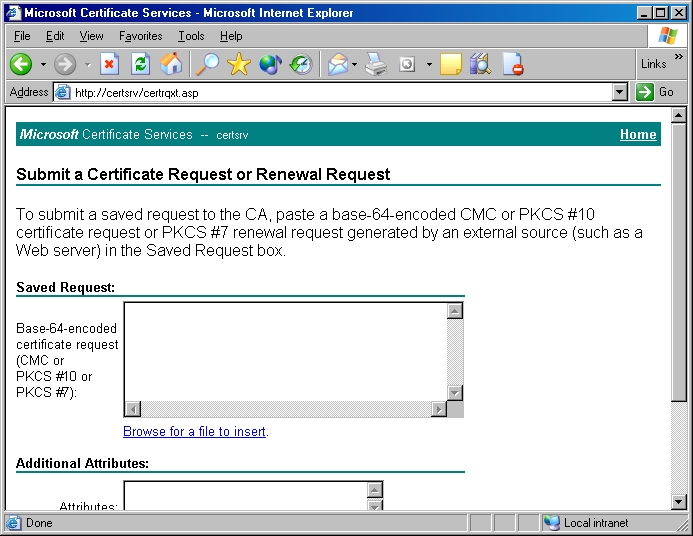
Task: Click the Go green arrow button
Action: click(645, 92)
